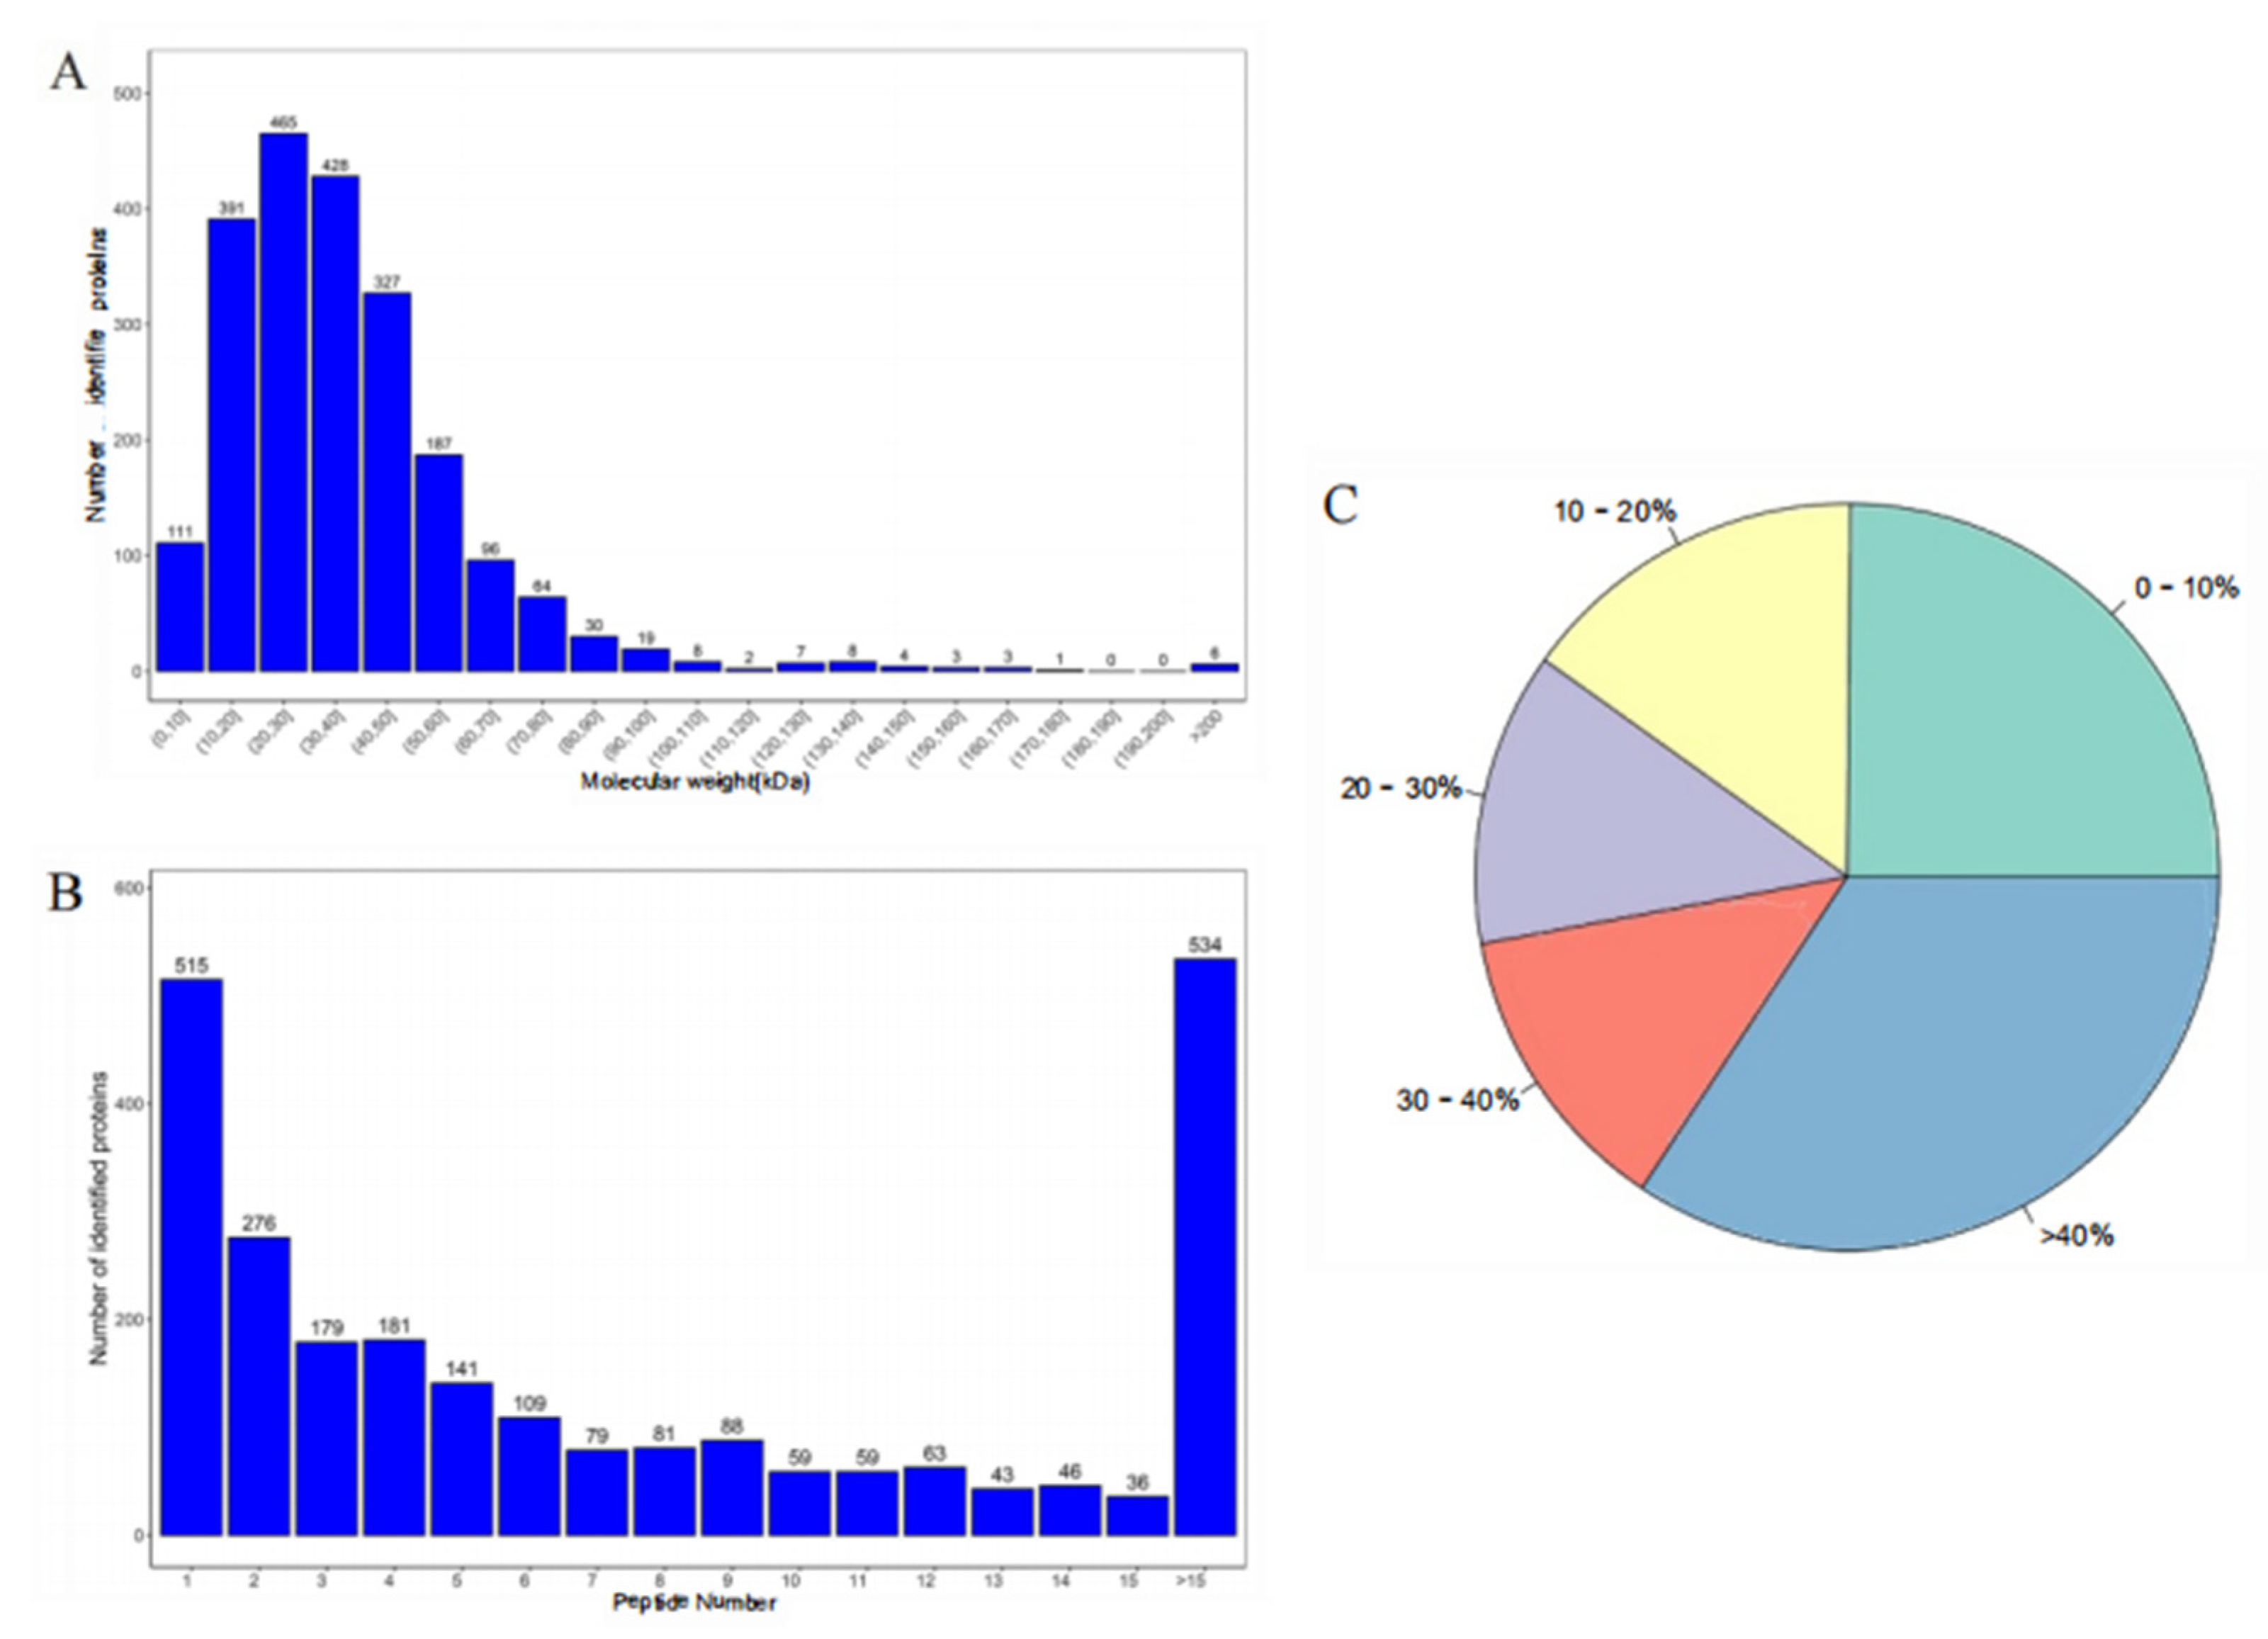The width and height of the screenshot is (2268, 1639).
Task: Click the panel letter C label
Action: pos(1340,506)
